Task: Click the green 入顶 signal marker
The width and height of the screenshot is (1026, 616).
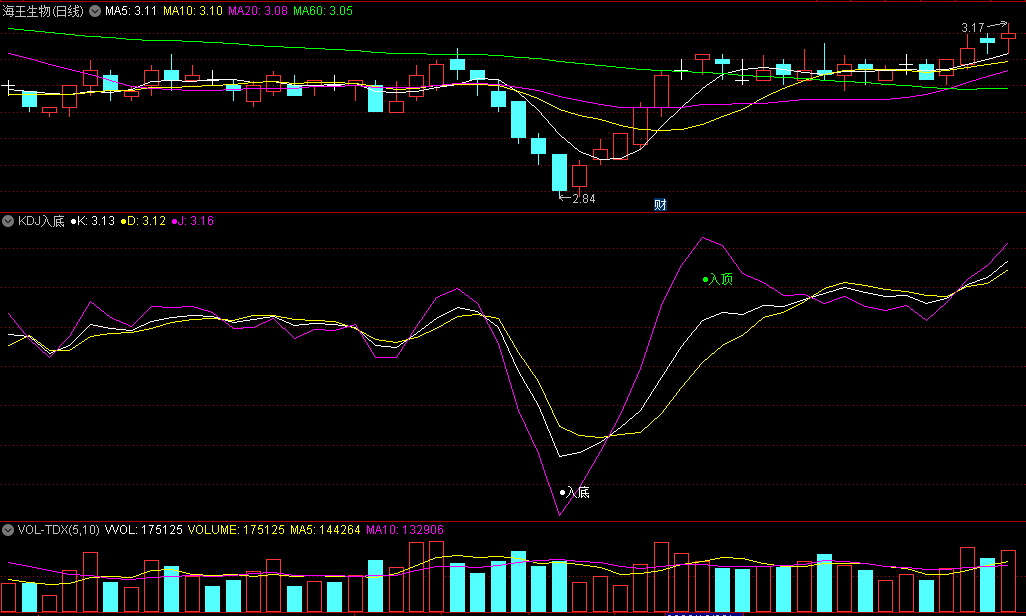Action: (718, 280)
